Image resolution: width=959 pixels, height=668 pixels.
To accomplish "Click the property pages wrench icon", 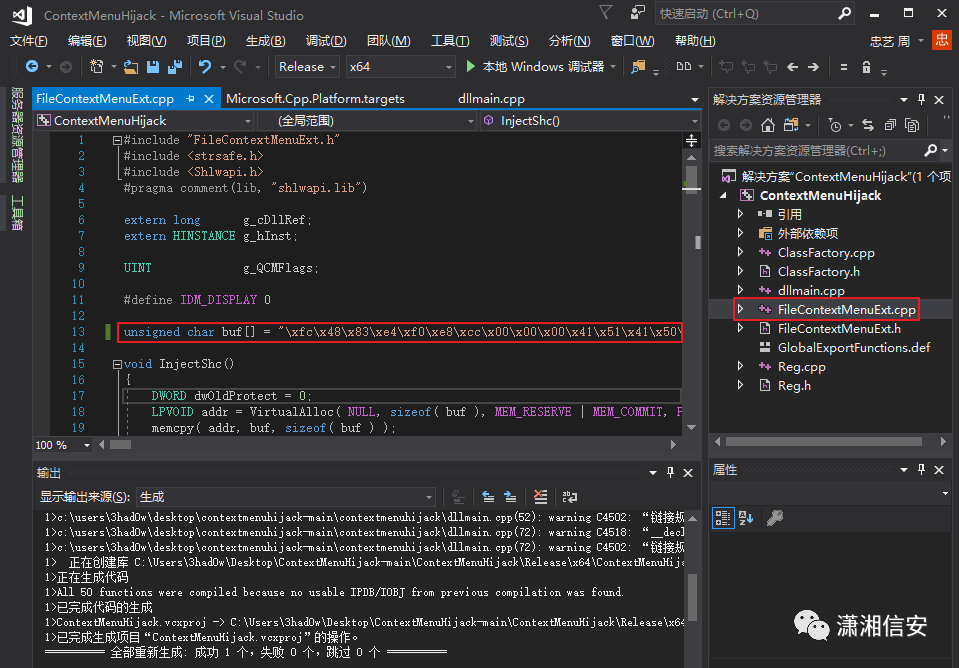I will coord(774,518).
